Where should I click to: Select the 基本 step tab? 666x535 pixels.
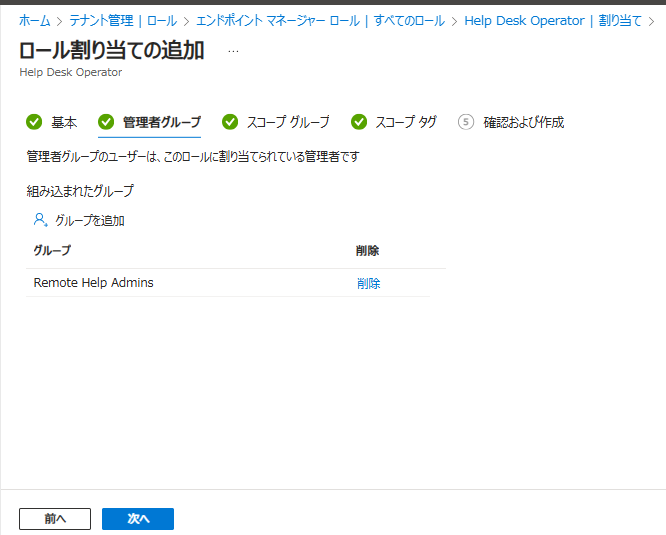(51, 122)
